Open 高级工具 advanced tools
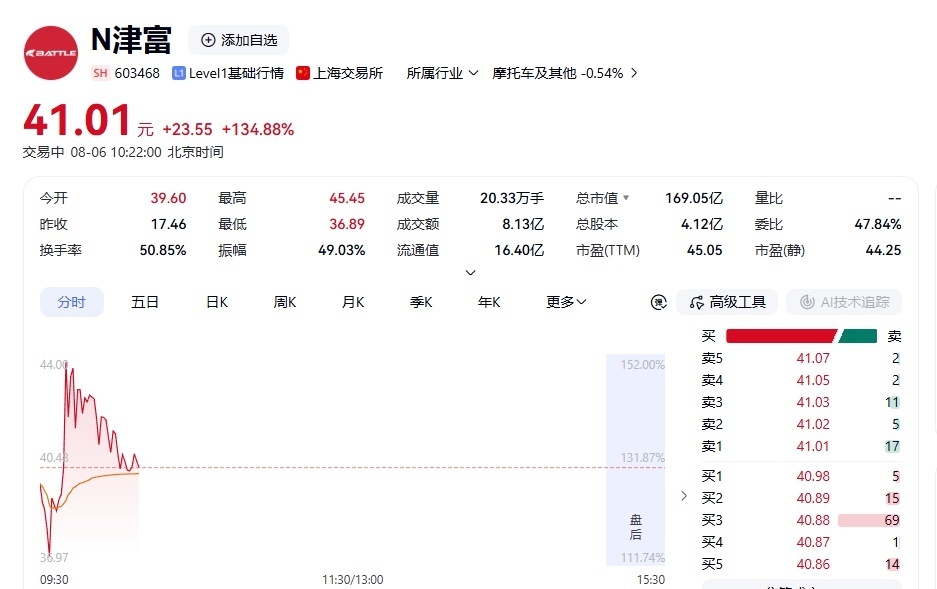 727,302
